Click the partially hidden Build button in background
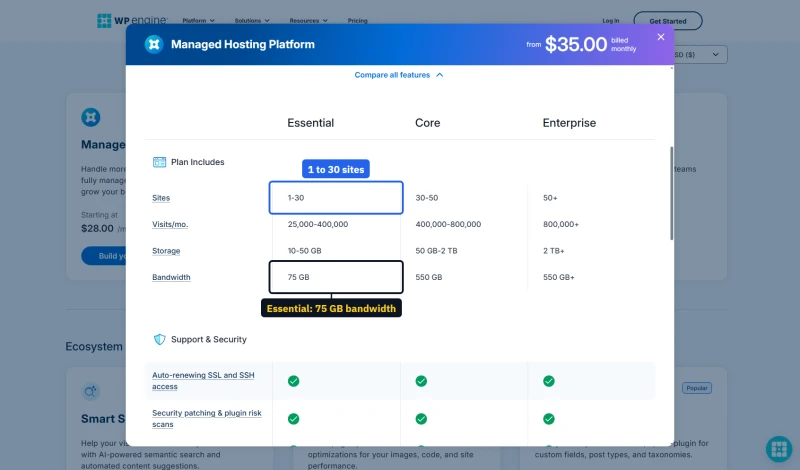800x470 pixels. [x=104, y=256]
